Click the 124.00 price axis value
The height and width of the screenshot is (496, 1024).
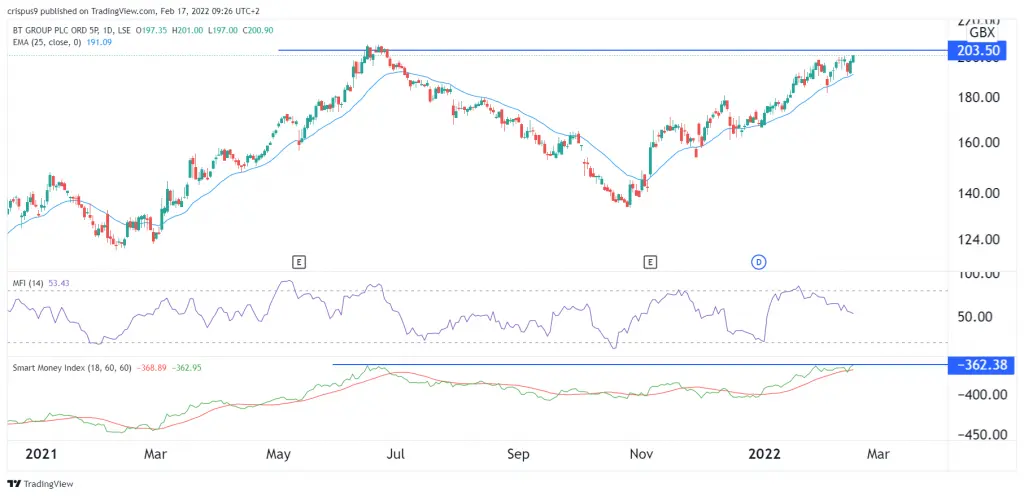click(980, 240)
